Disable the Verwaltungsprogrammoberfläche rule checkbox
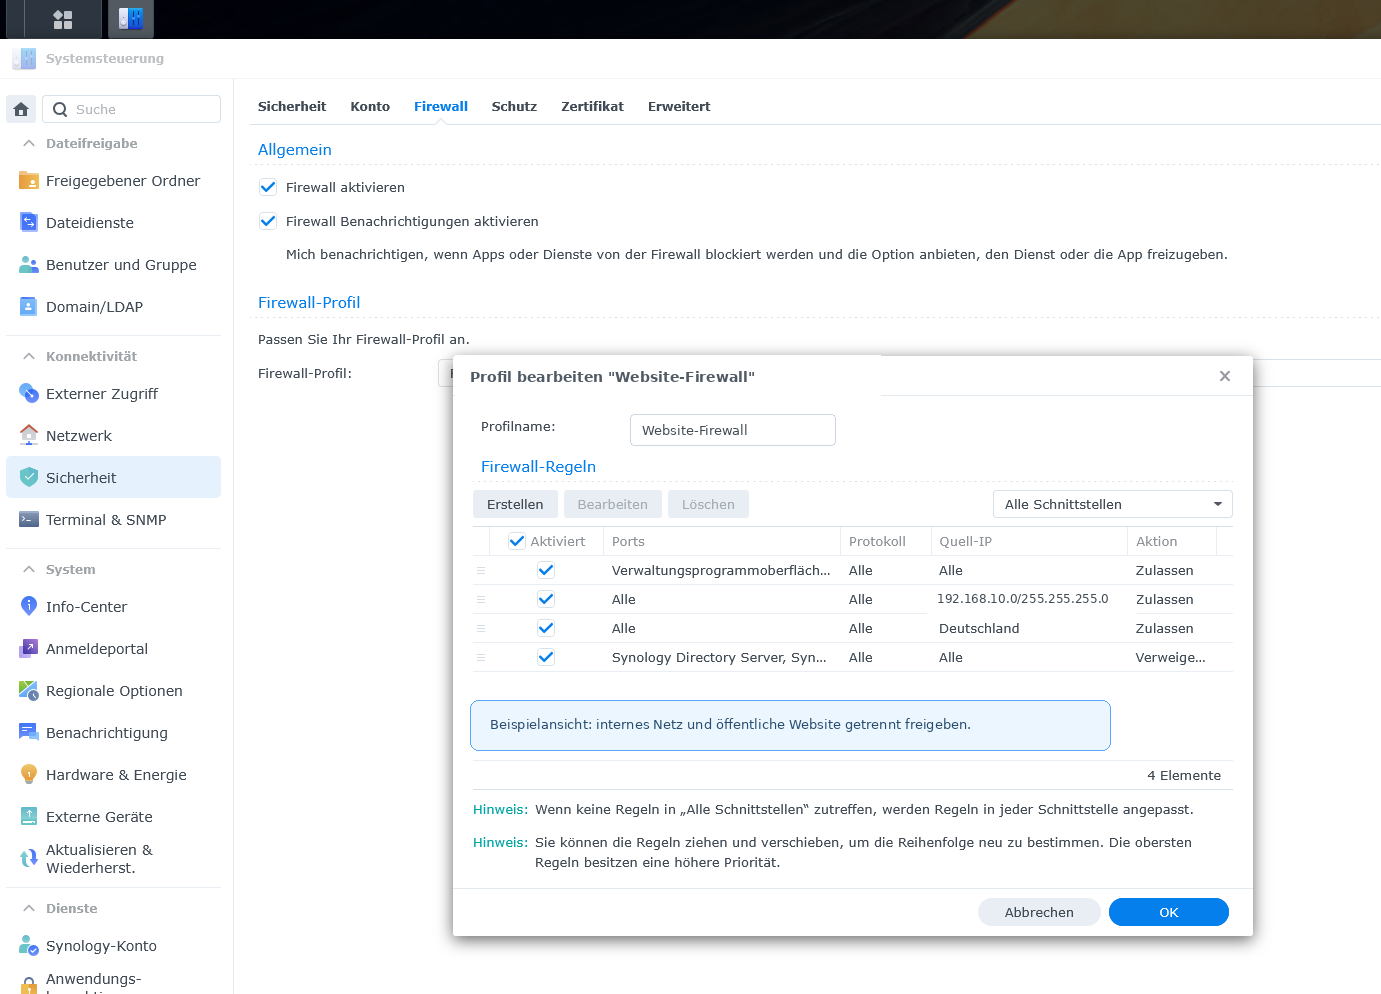The image size is (1381, 994). (546, 570)
